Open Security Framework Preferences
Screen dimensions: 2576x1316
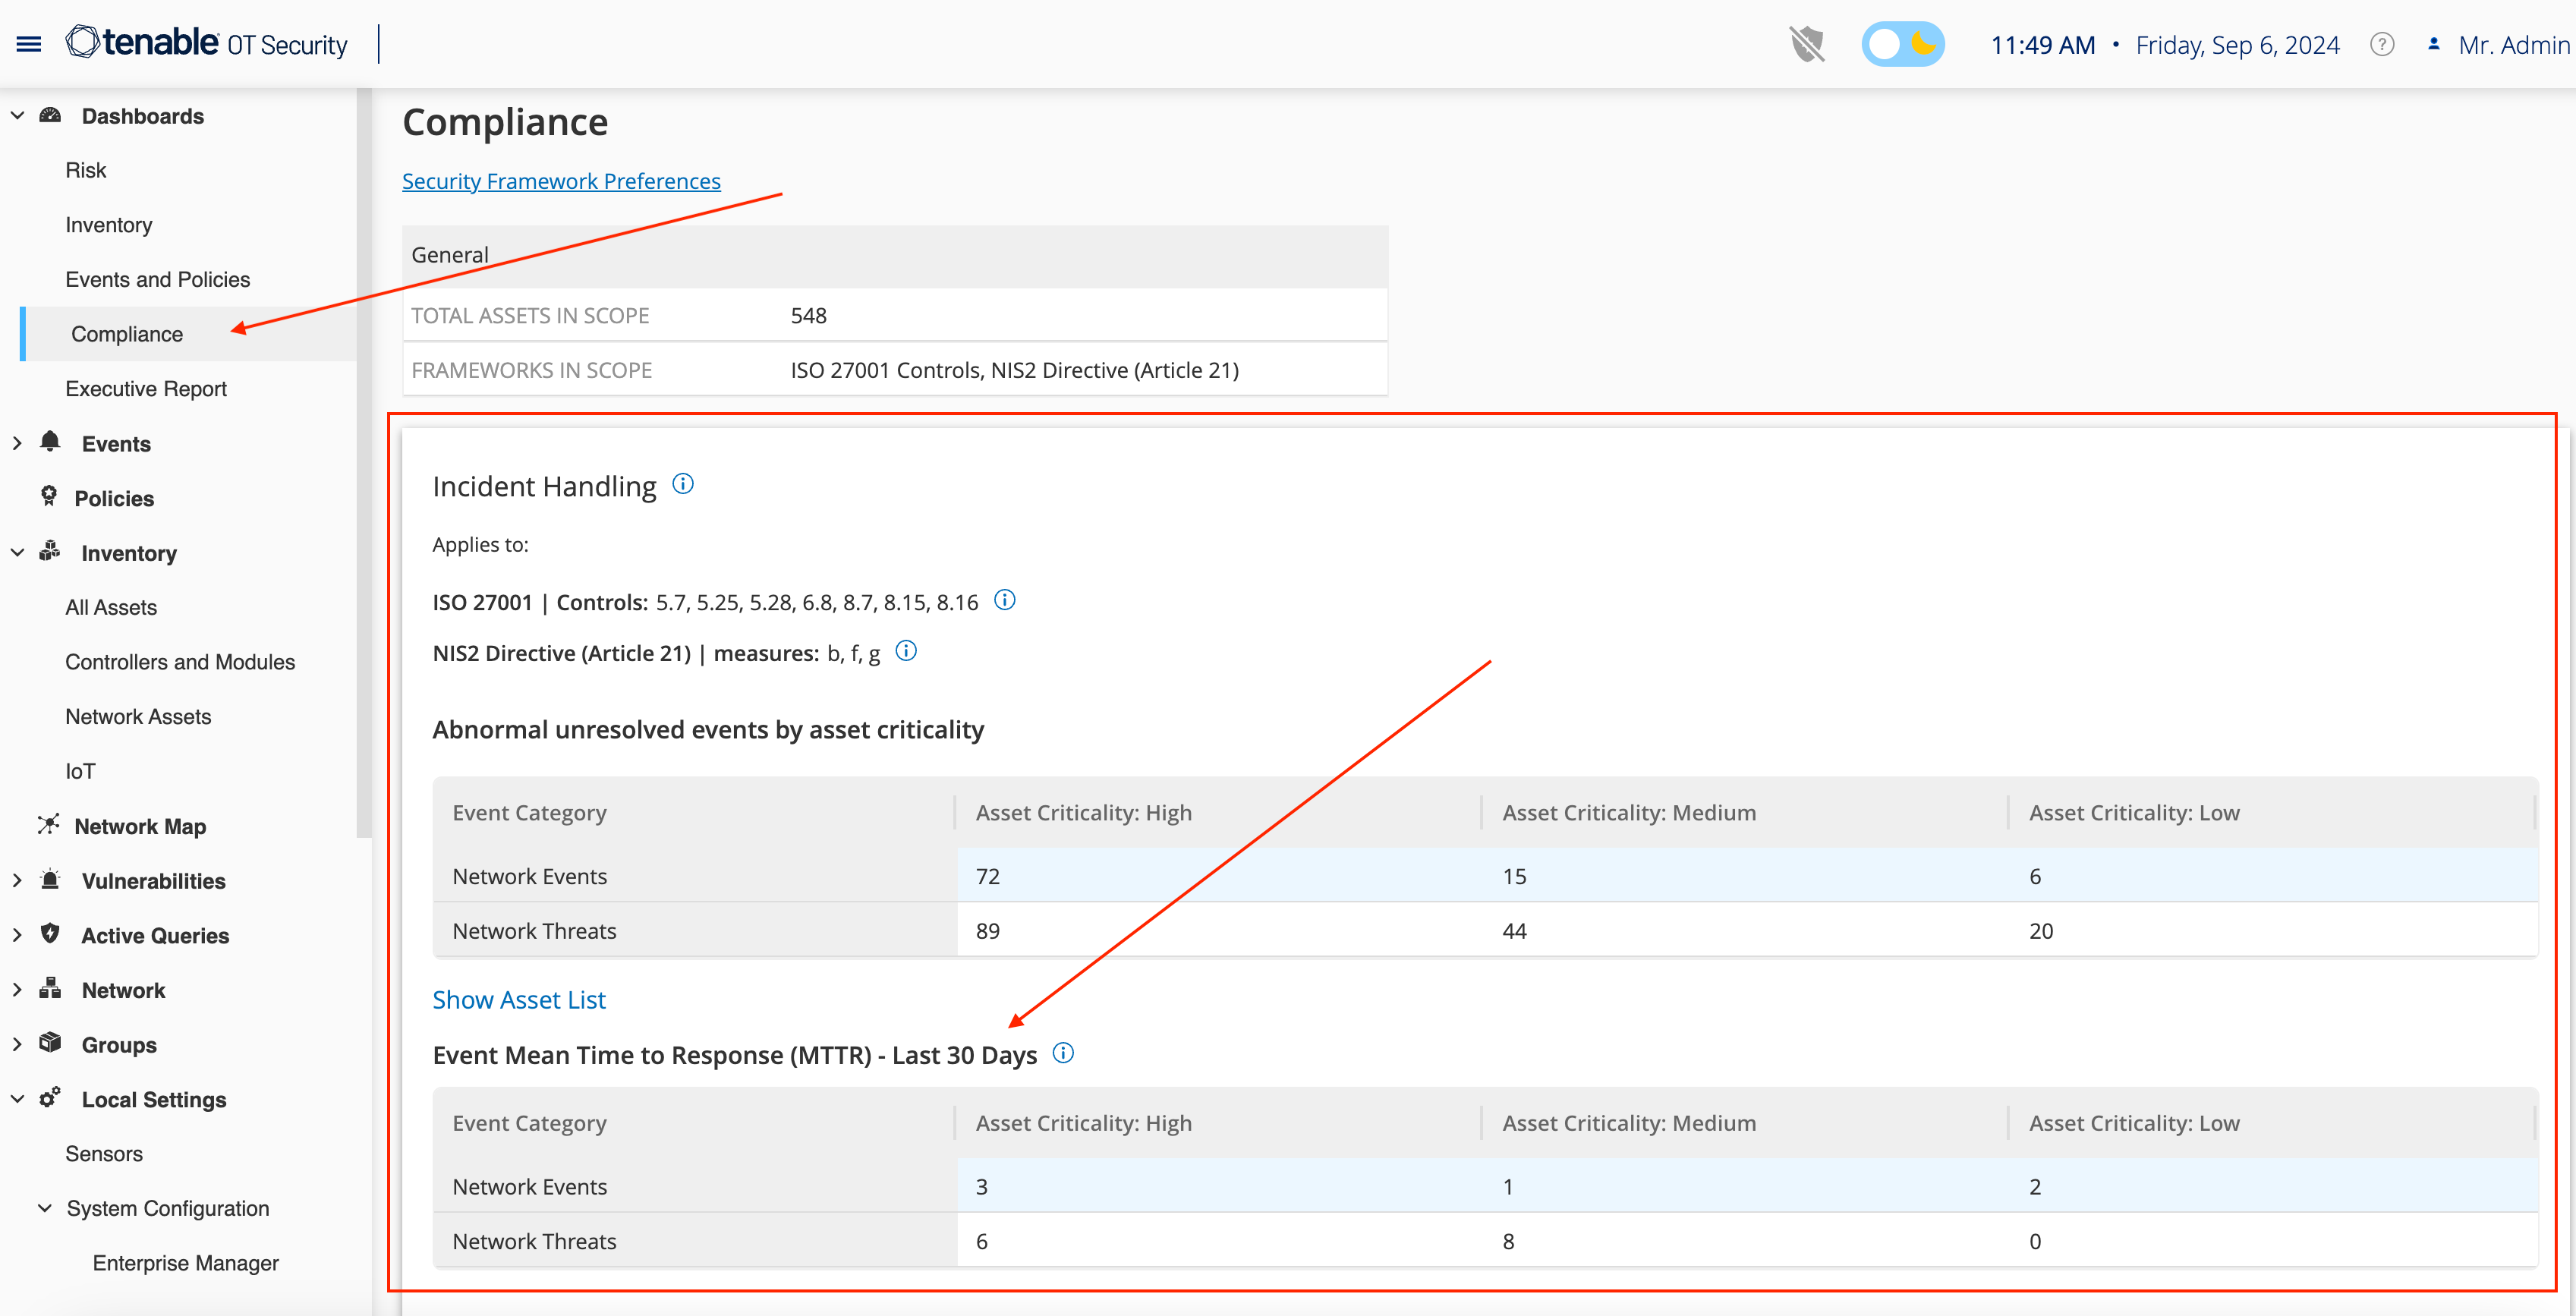561,181
